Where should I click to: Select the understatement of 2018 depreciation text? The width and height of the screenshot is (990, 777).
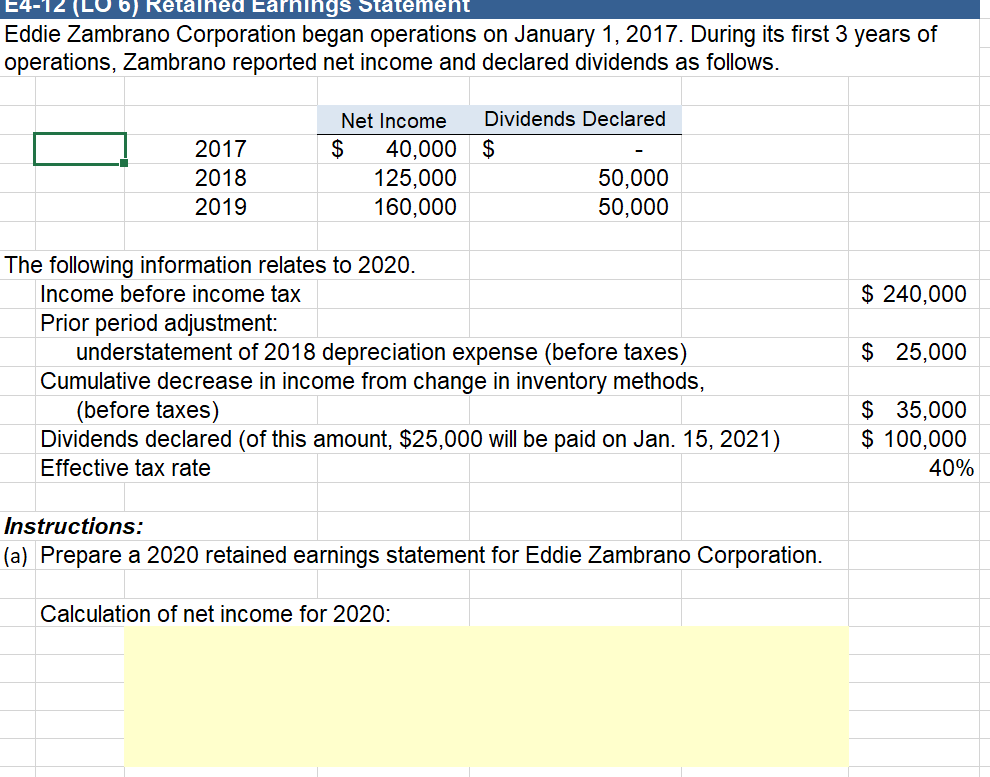[x=381, y=352]
